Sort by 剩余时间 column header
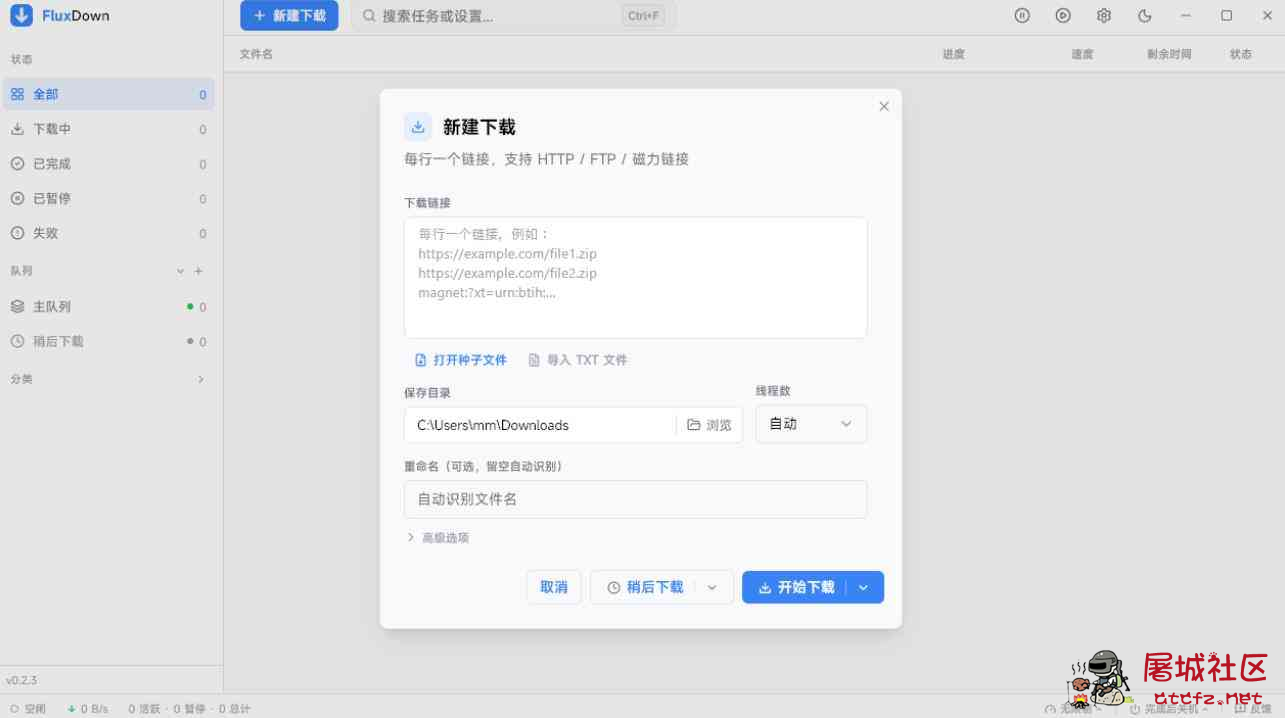The image size is (1285, 718). pyautogui.click(x=1169, y=54)
